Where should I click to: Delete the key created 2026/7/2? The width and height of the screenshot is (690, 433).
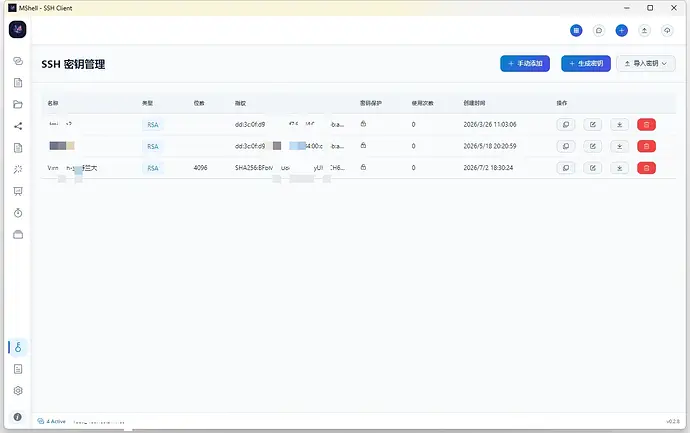tap(646, 168)
